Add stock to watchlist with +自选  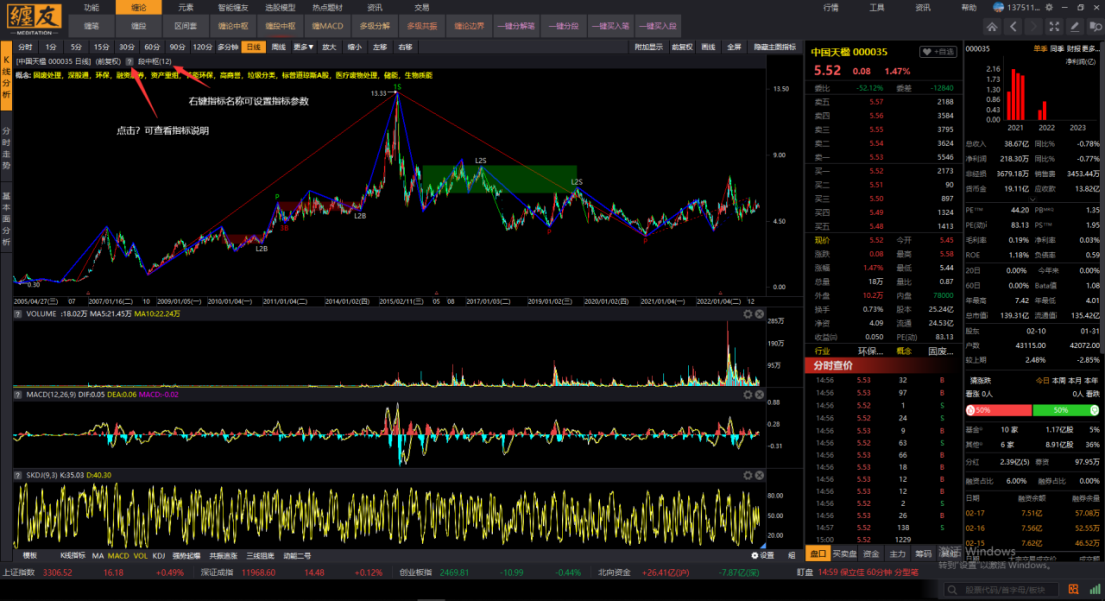[x=939, y=52]
